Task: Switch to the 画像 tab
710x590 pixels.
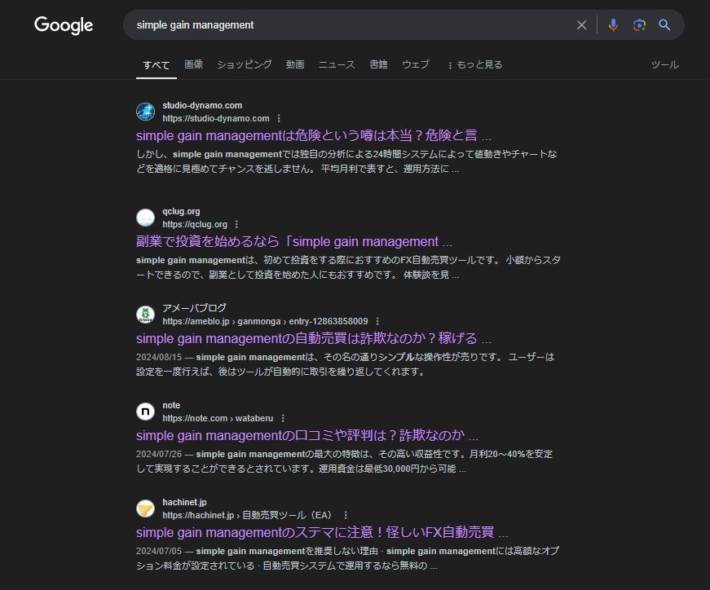Action: 193,64
